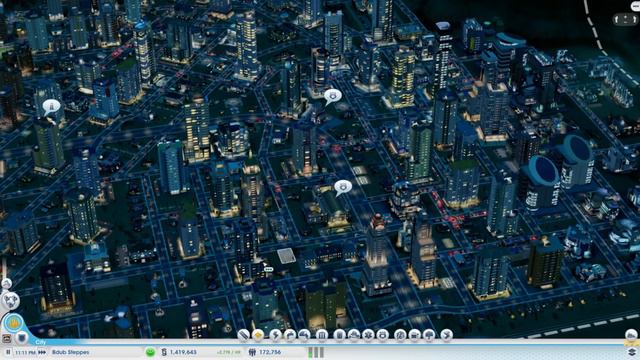640x360 pixels.
Task: Open the data layers icon at bottom right
Action: tap(632, 352)
